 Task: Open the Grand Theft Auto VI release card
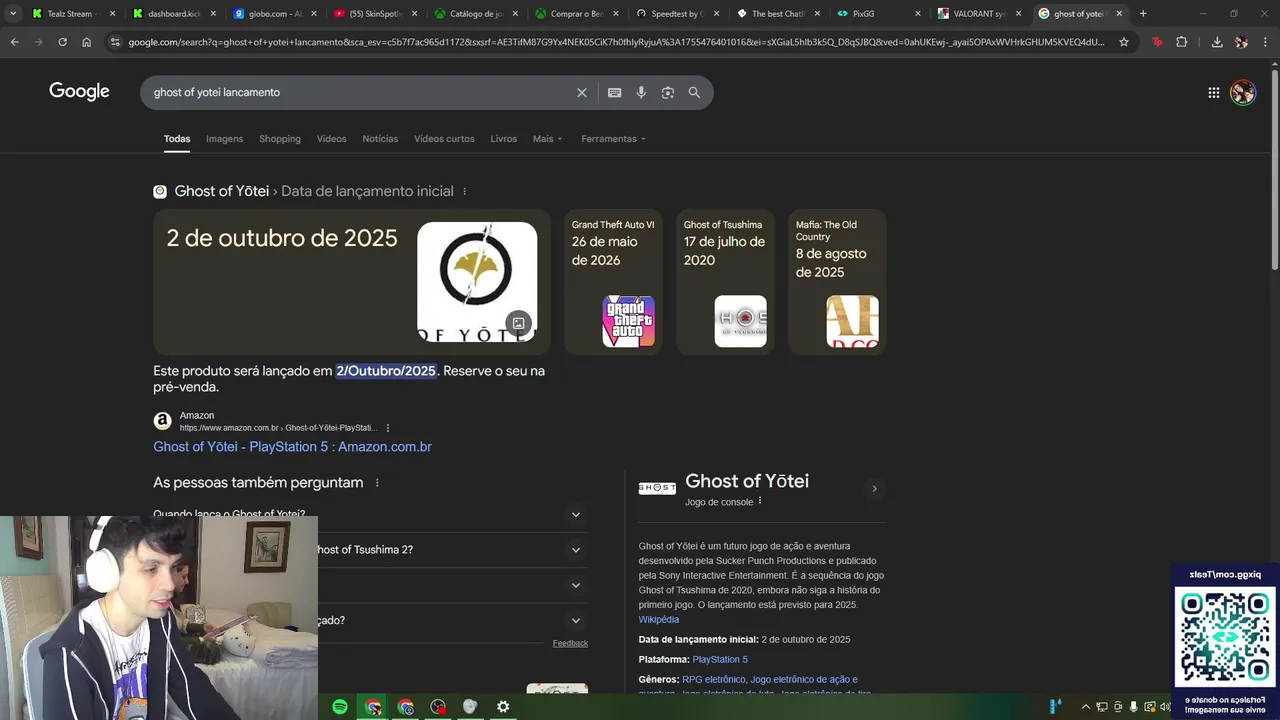coord(613,282)
